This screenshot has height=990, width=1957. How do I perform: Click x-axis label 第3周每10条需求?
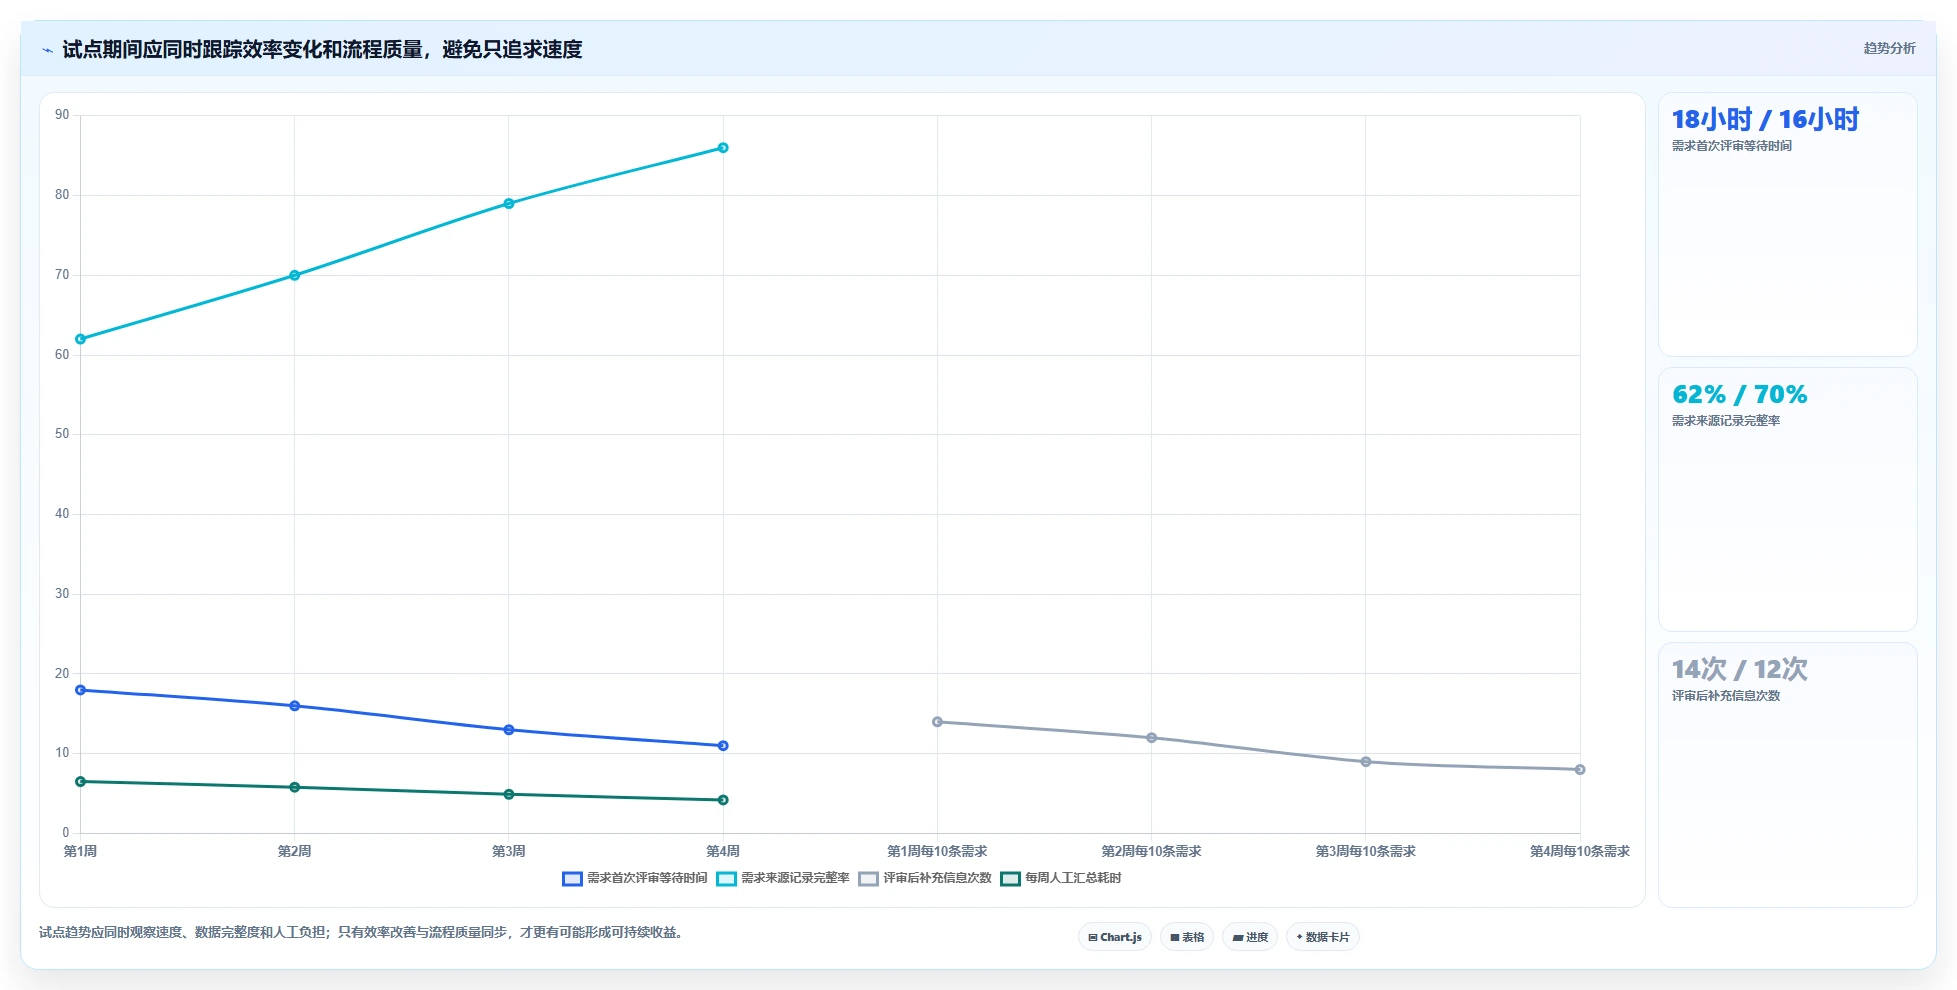click(x=1366, y=852)
